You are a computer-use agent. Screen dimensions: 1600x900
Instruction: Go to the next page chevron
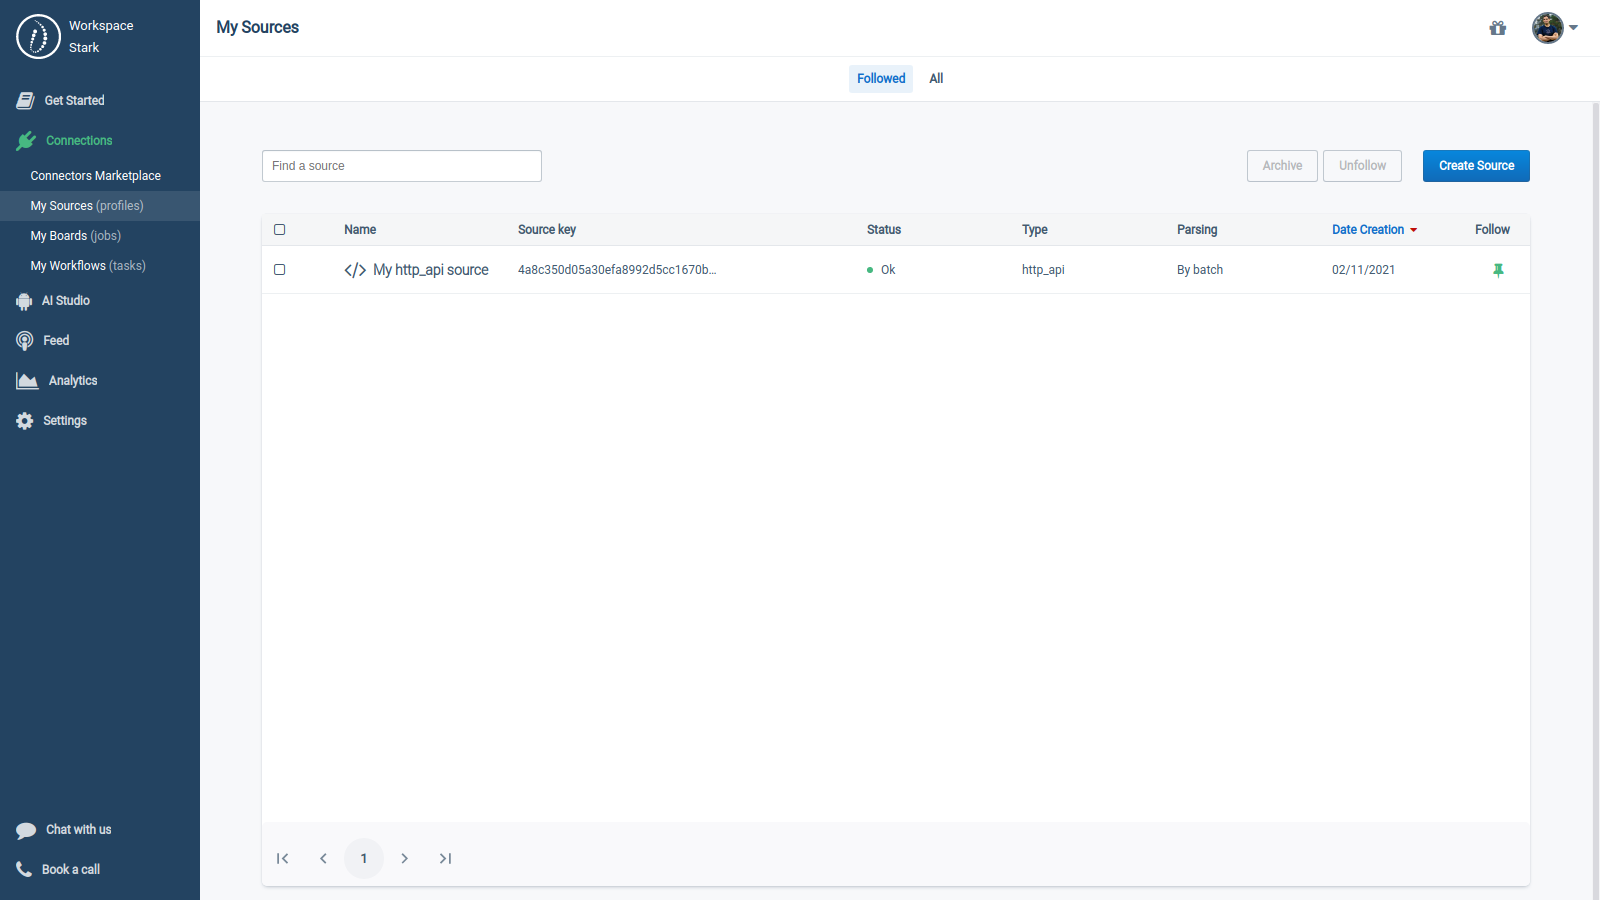pyautogui.click(x=404, y=858)
